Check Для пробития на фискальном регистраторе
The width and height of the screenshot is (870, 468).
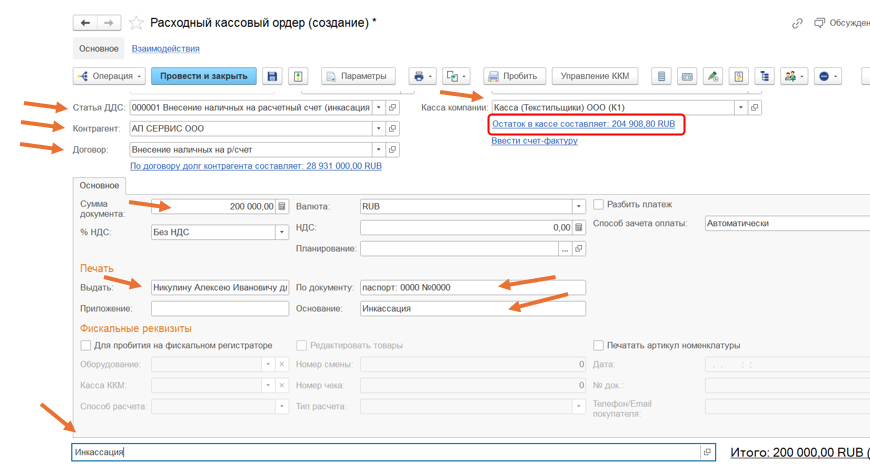(x=86, y=346)
